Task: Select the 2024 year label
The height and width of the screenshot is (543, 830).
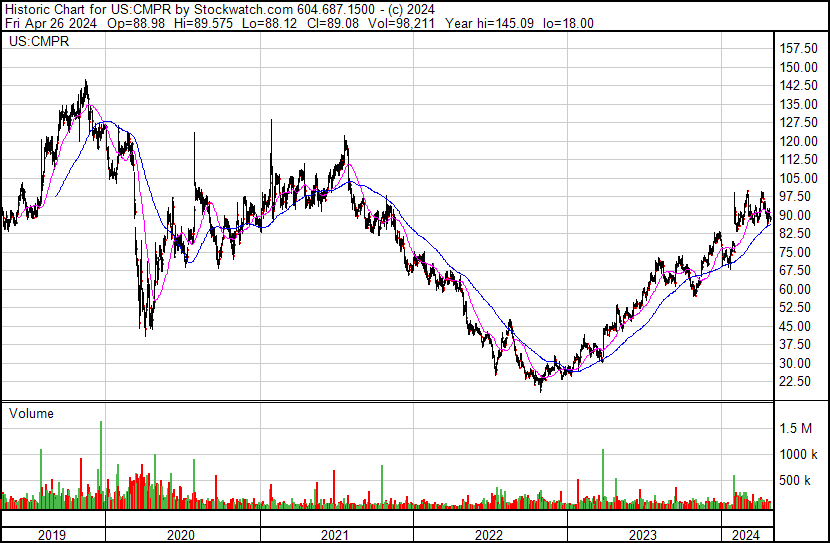Action: (x=746, y=535)
